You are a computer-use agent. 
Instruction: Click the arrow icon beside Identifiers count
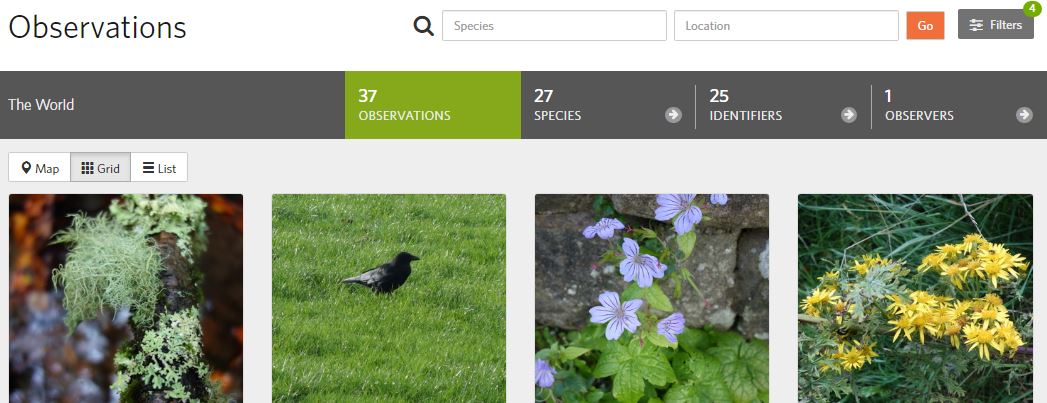(x=849, y=115)
